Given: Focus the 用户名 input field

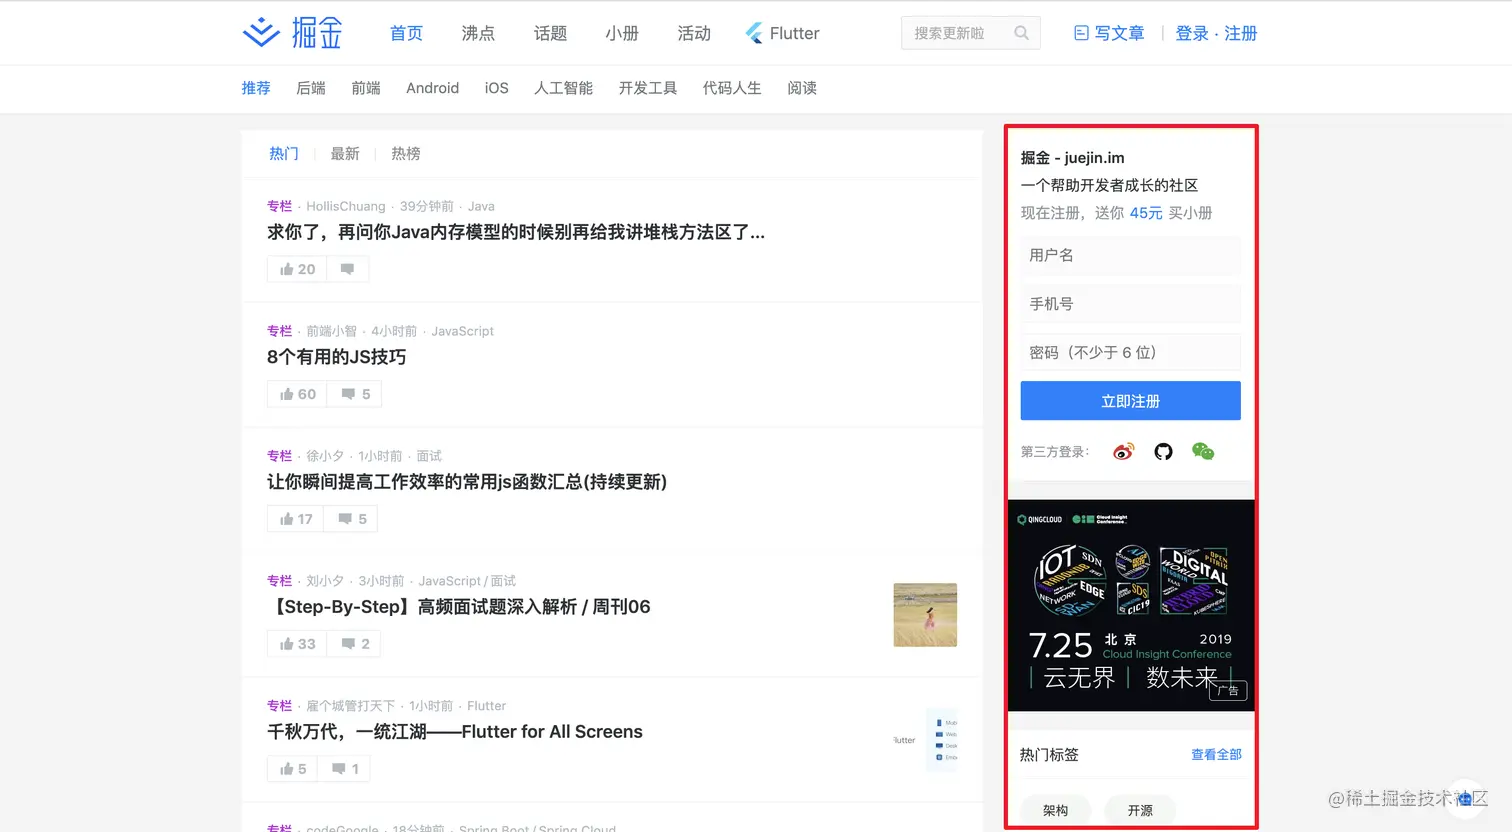Looking at the screenshot, I should pyautogui.click(x=1131, y=255).
